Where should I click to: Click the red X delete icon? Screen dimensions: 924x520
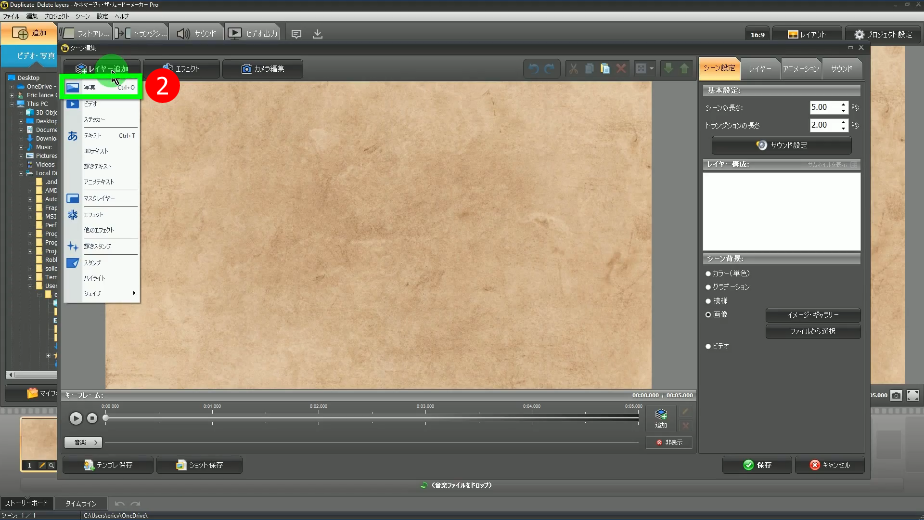621,69
